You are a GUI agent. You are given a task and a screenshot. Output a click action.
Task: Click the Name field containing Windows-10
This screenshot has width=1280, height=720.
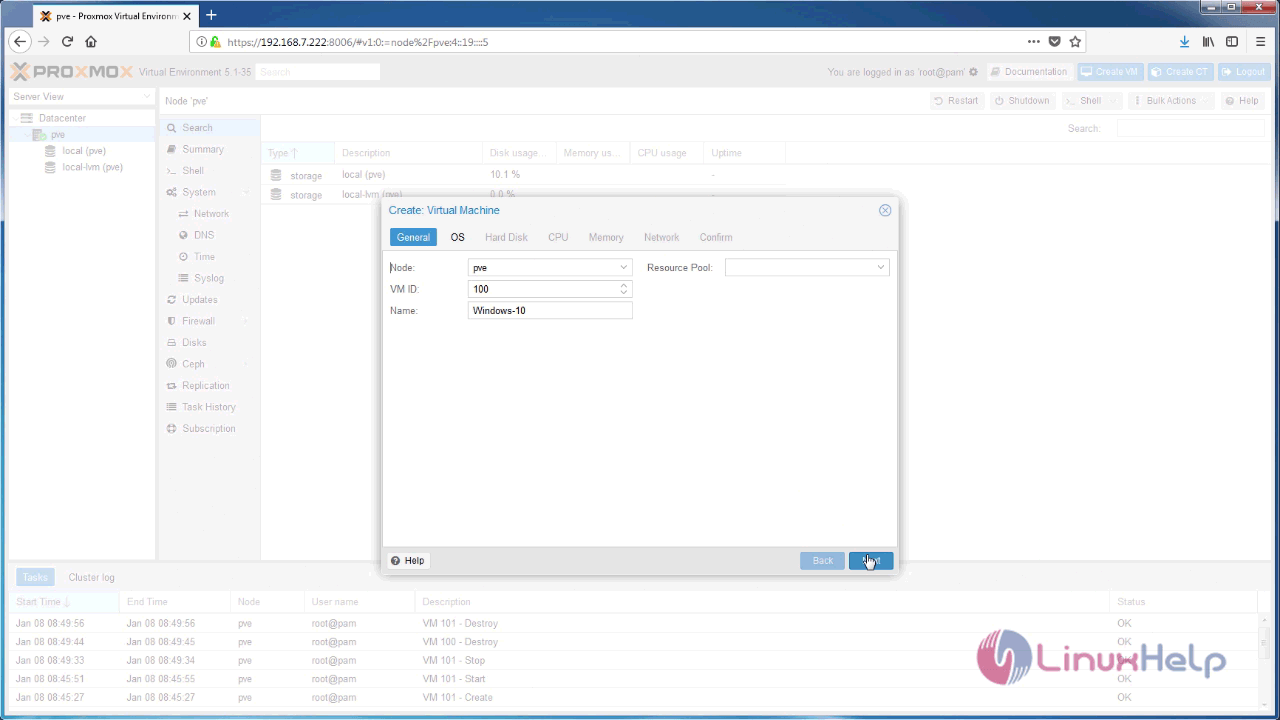click(x=550, y=310)
